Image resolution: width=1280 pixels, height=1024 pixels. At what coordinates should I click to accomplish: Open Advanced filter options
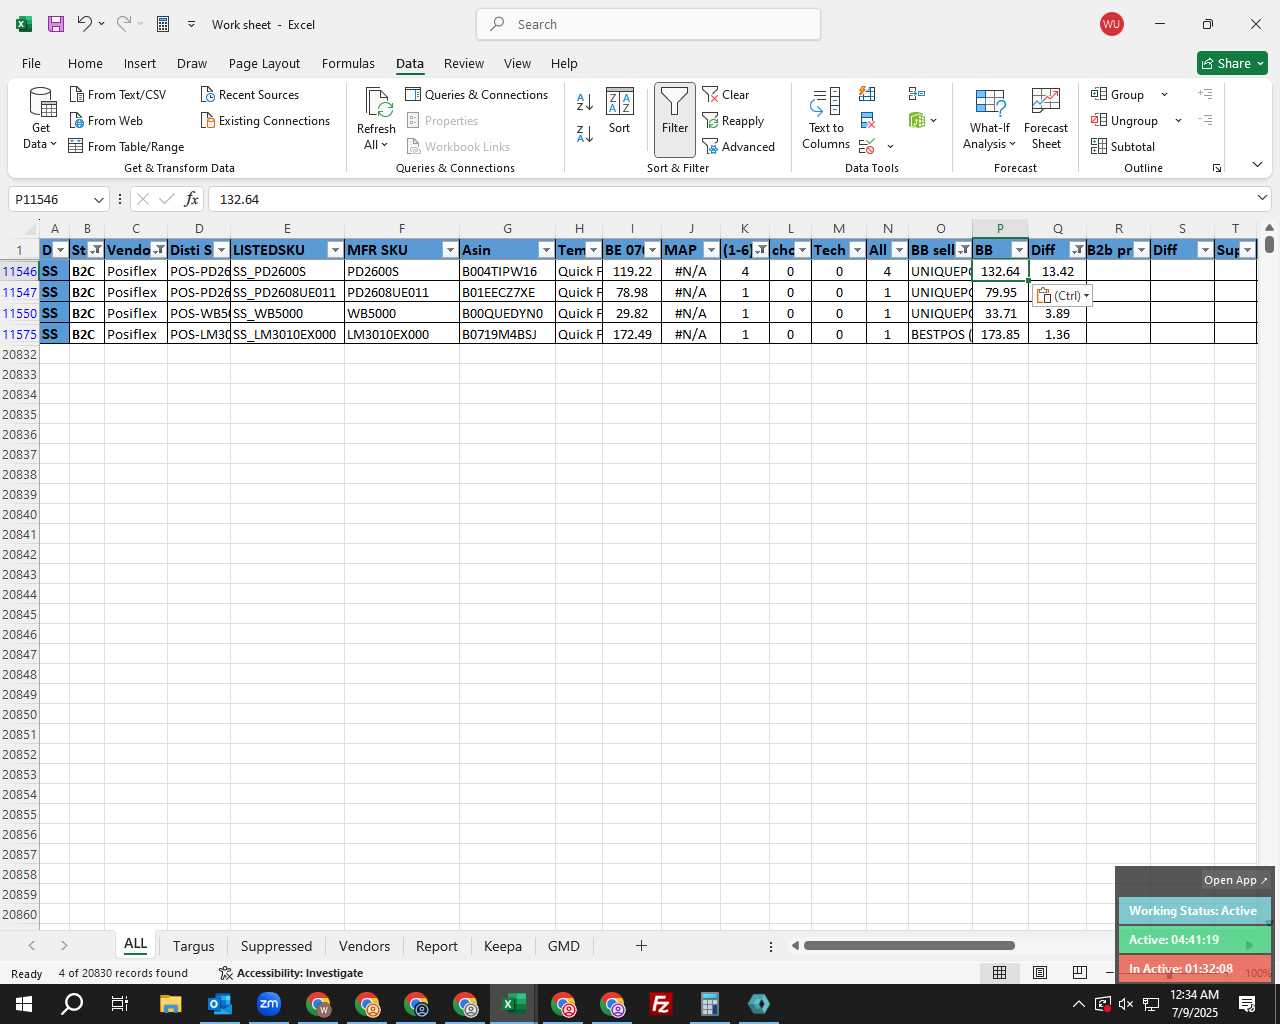(x=739, y=146)
